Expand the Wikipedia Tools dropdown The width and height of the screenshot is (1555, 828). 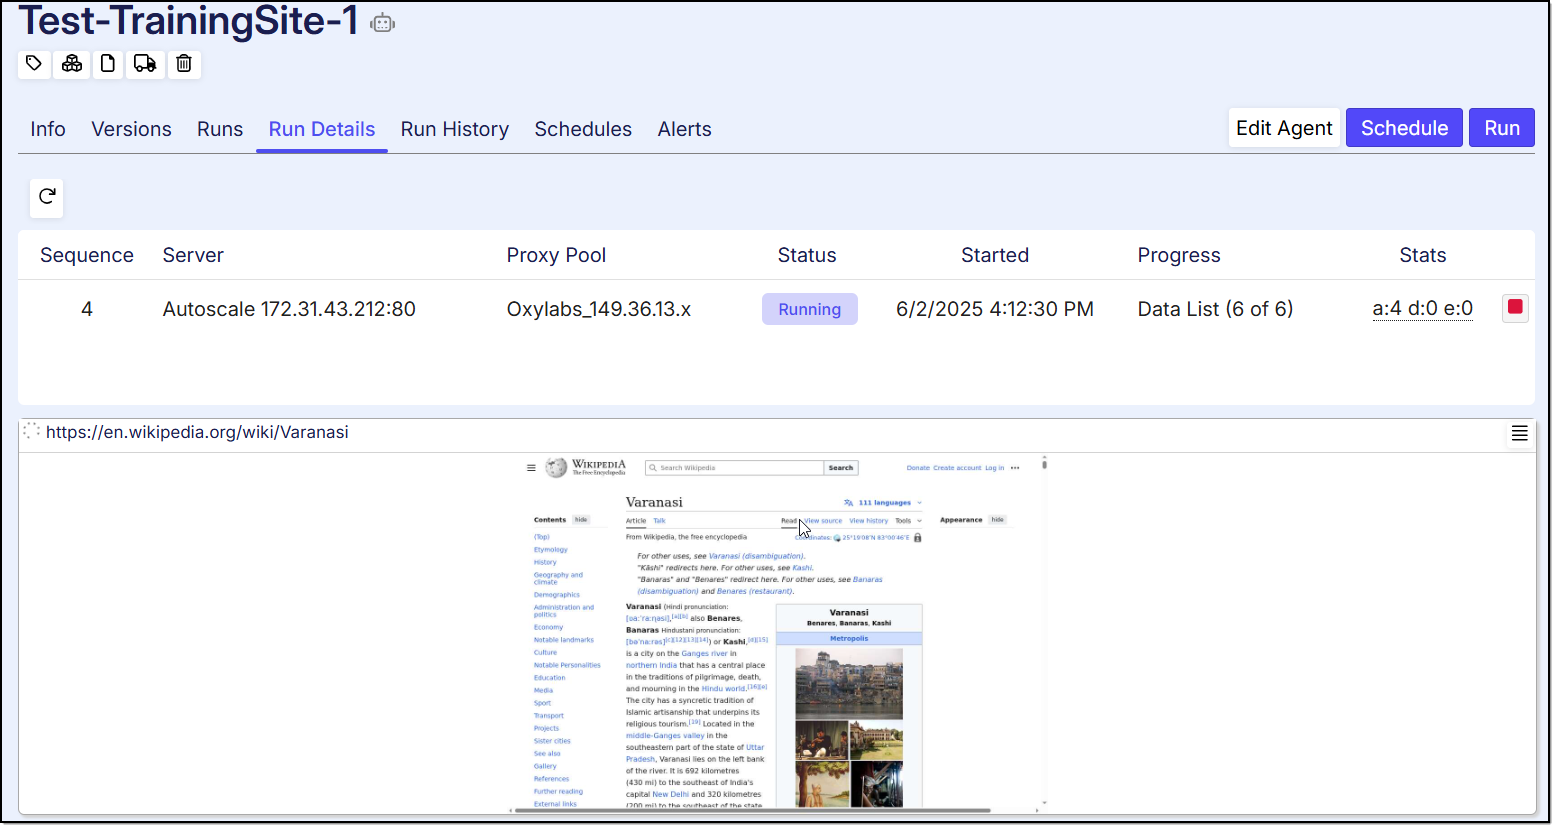point(907,521)
